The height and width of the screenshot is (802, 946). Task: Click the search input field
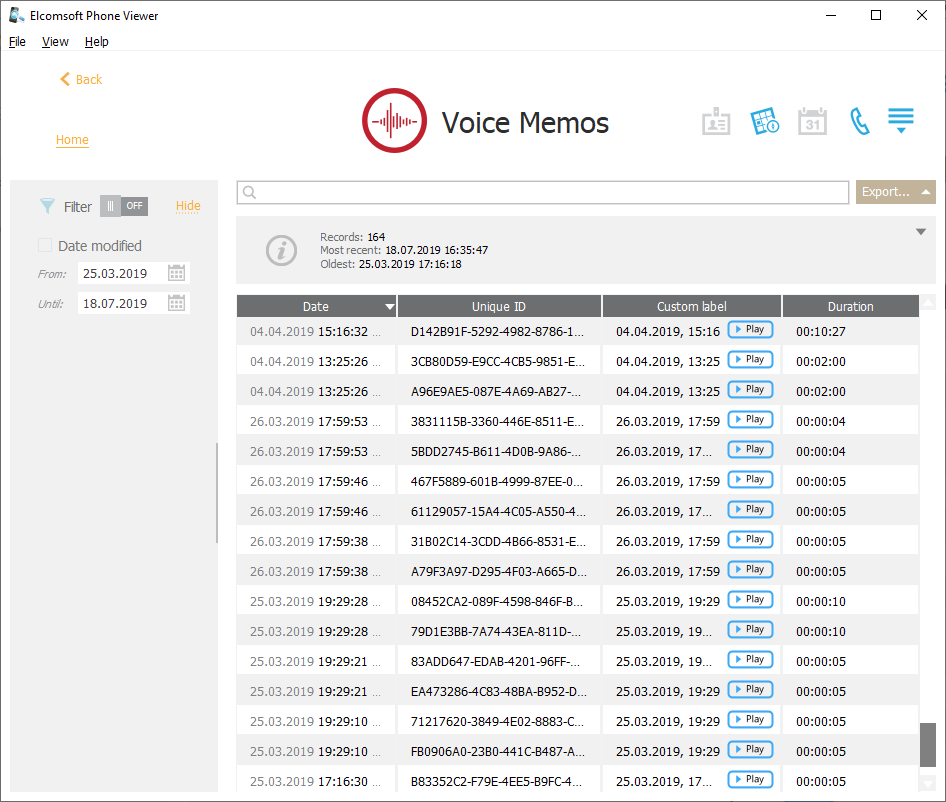pos(543,192)
